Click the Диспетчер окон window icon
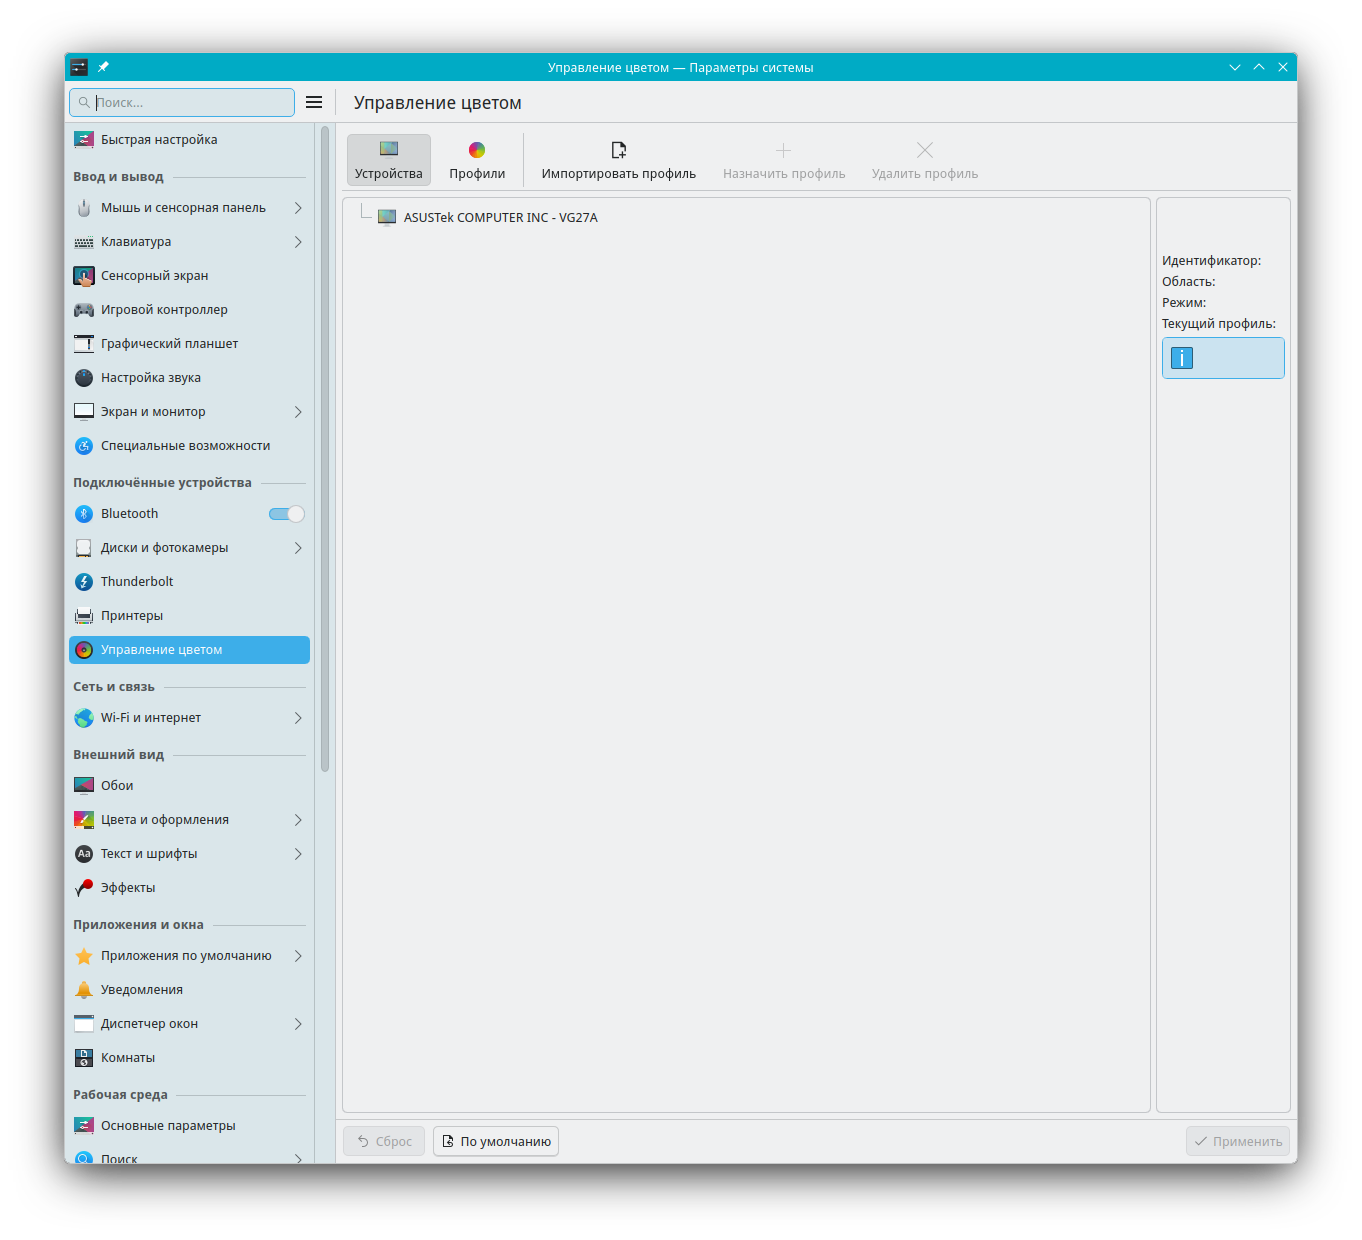Screen dimensions: 1362x1240 click(84, 1024)
